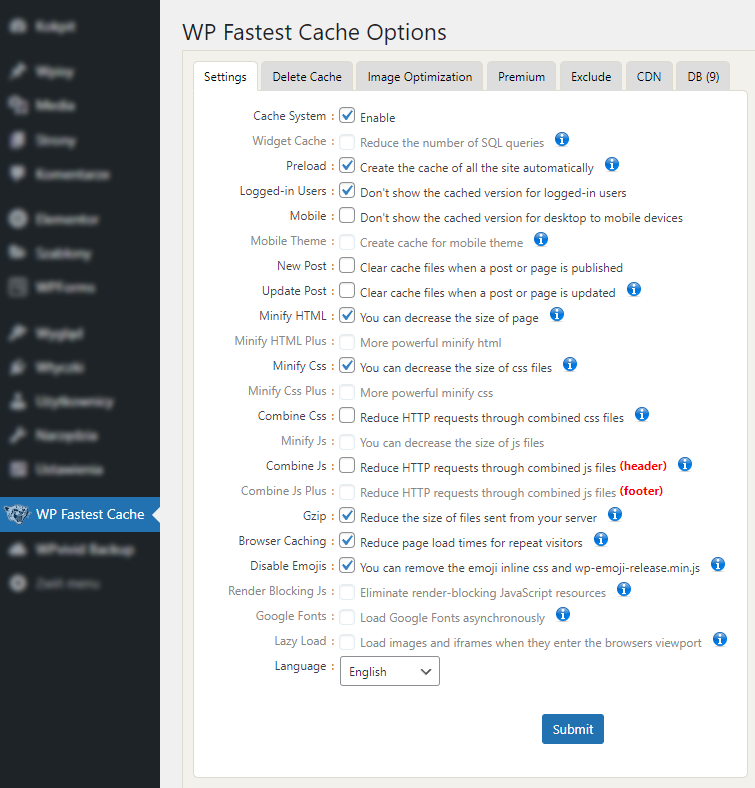Image resolution: width=755 pixels, height=788 pixels.
Task: Enable the Mobile checkbox
Action: [347, 216]
